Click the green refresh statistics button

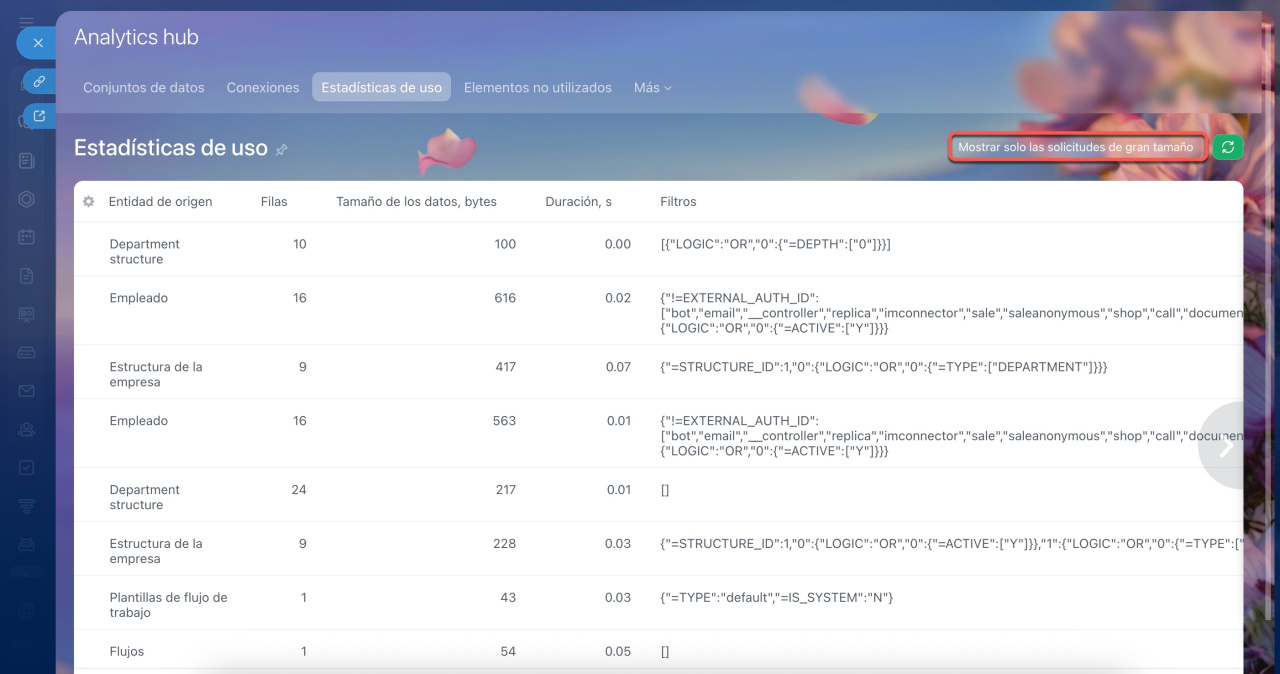[x=1227, y=147]
